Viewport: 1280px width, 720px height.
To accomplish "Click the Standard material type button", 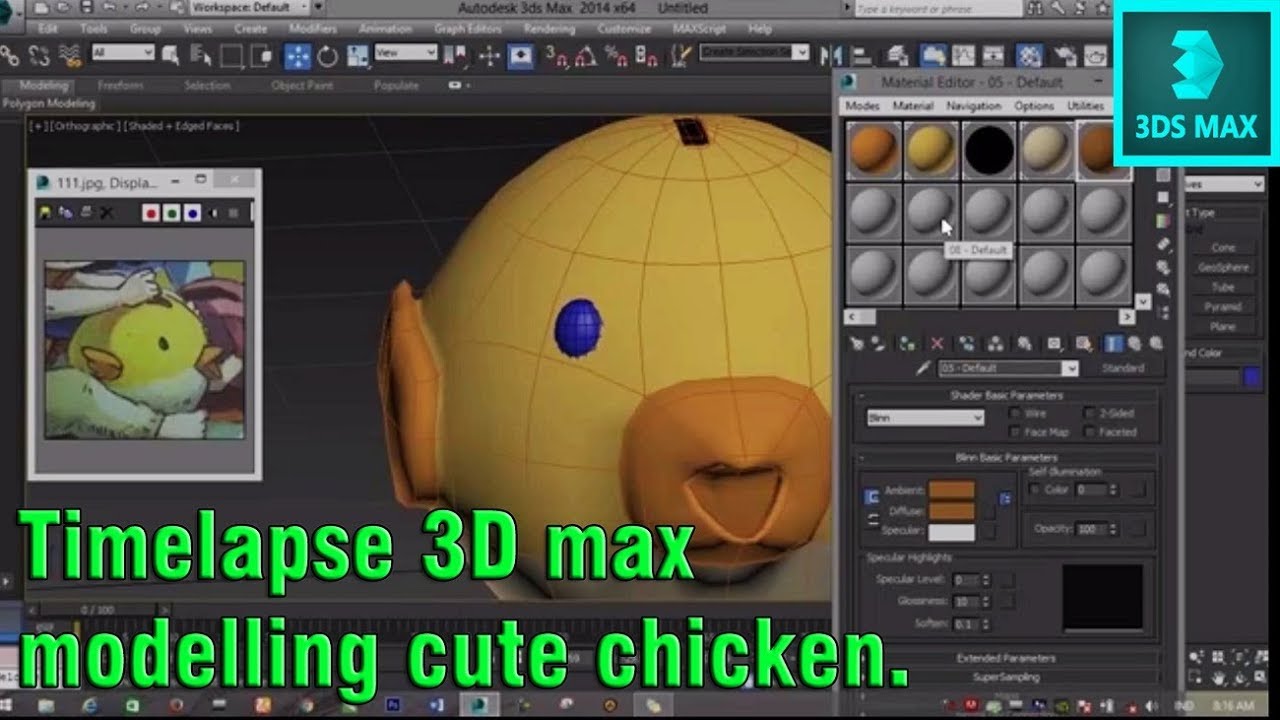I will (1123, 368).
